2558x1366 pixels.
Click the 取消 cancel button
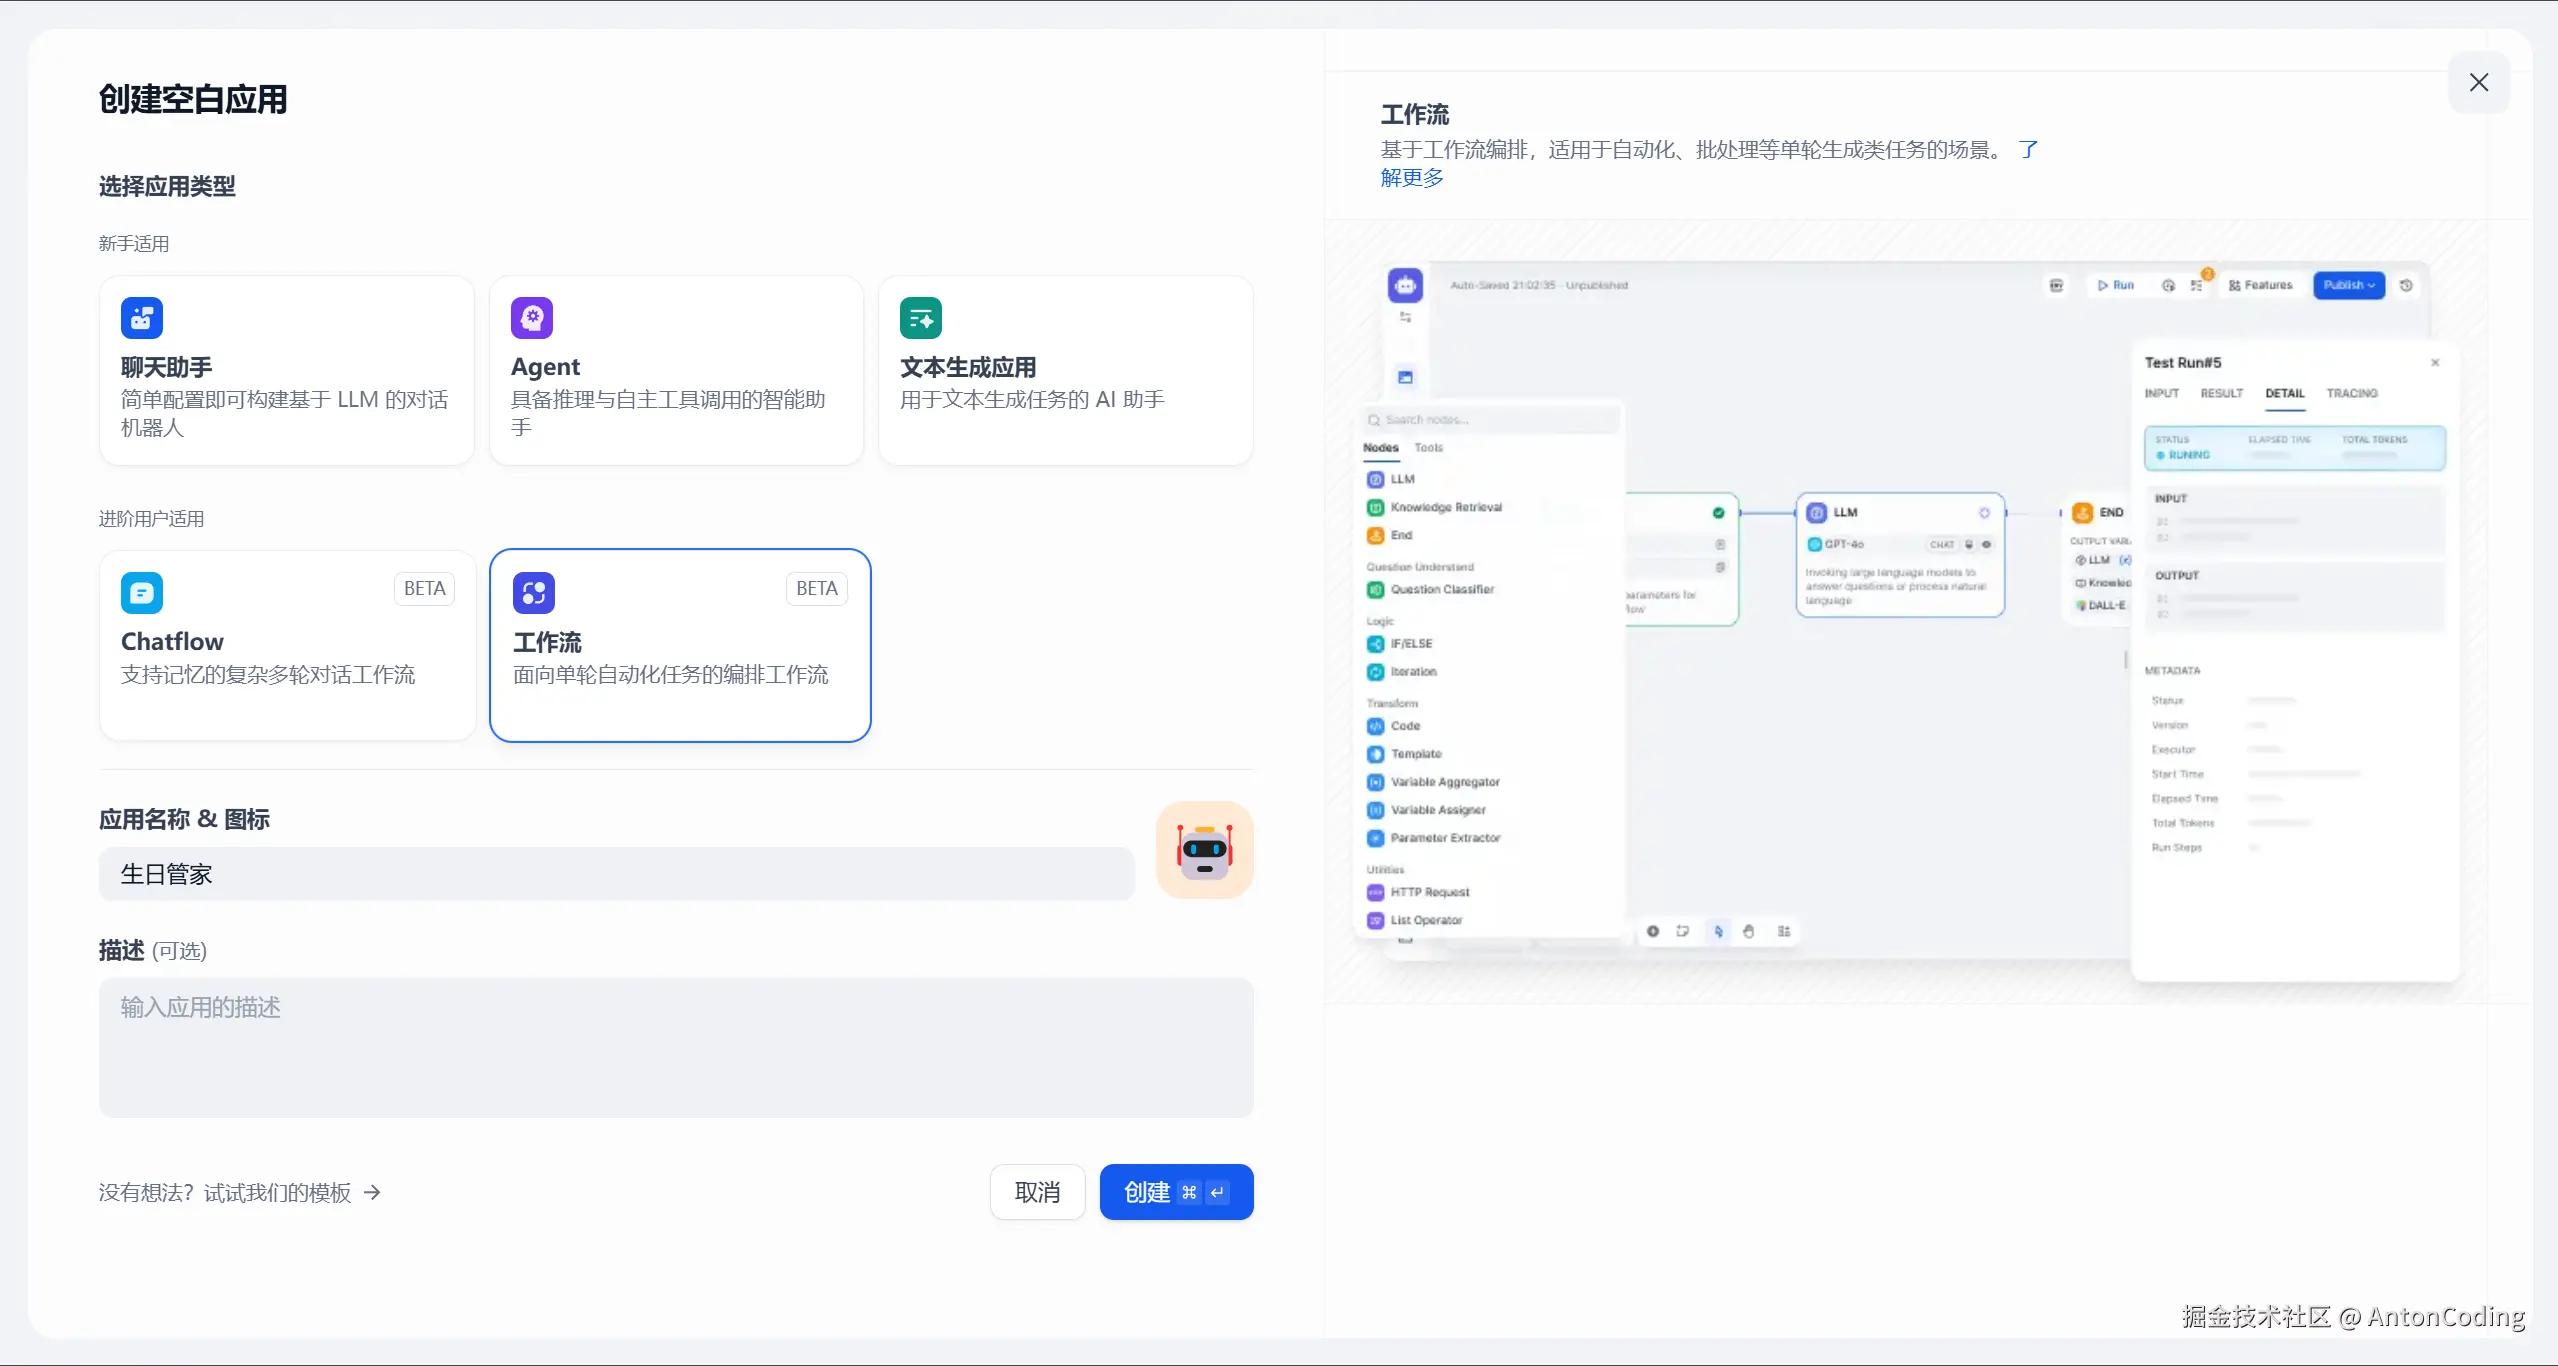[x=1037, y=1192]
